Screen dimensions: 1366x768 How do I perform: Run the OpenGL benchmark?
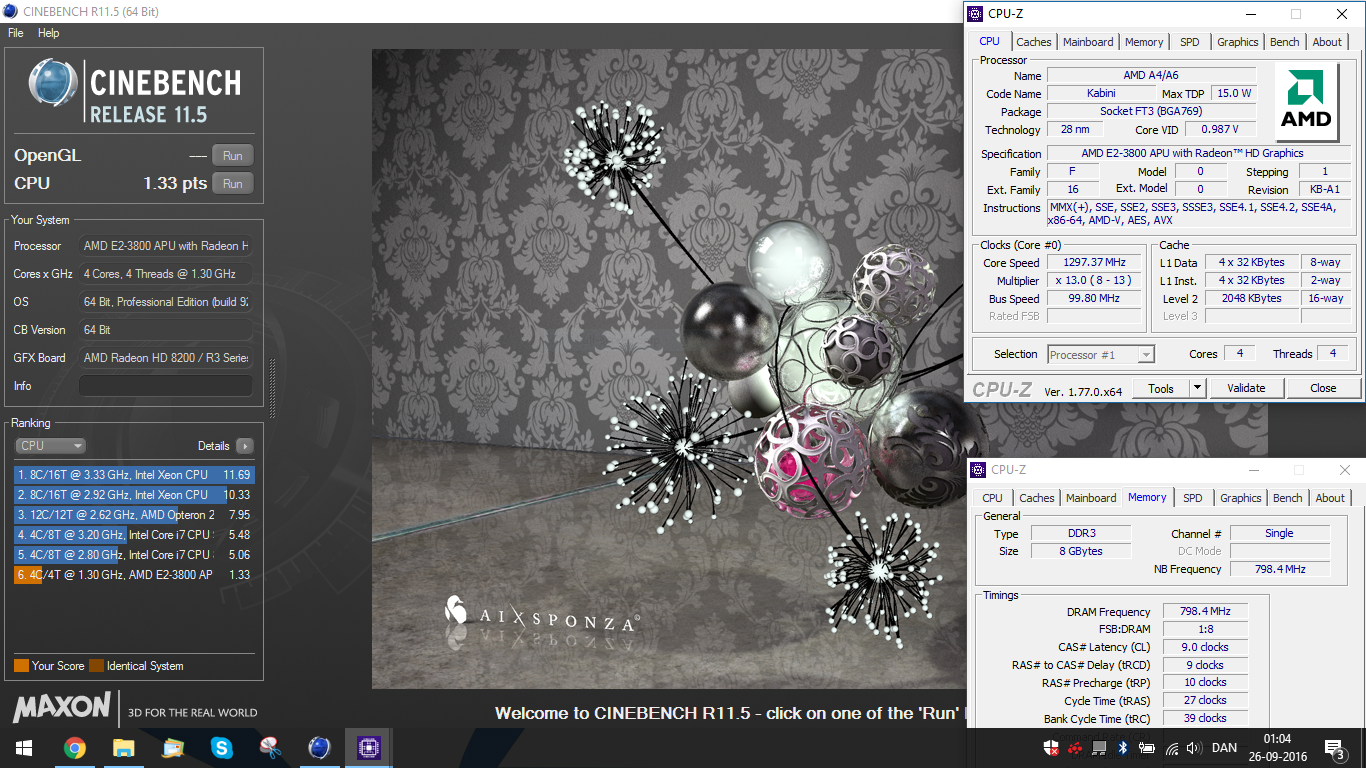tap(233, 156)
